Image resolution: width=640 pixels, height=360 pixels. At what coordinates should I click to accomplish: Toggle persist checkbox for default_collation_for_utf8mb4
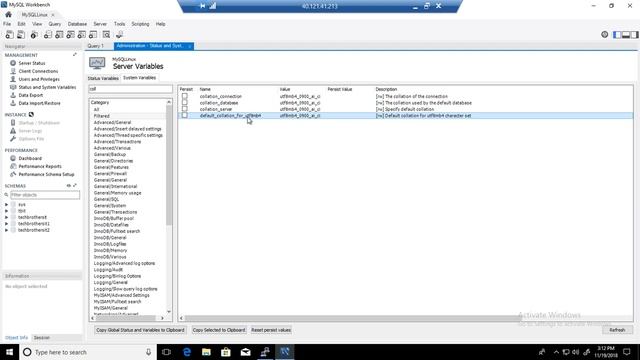pyautogui.click(x=184, y=116)
